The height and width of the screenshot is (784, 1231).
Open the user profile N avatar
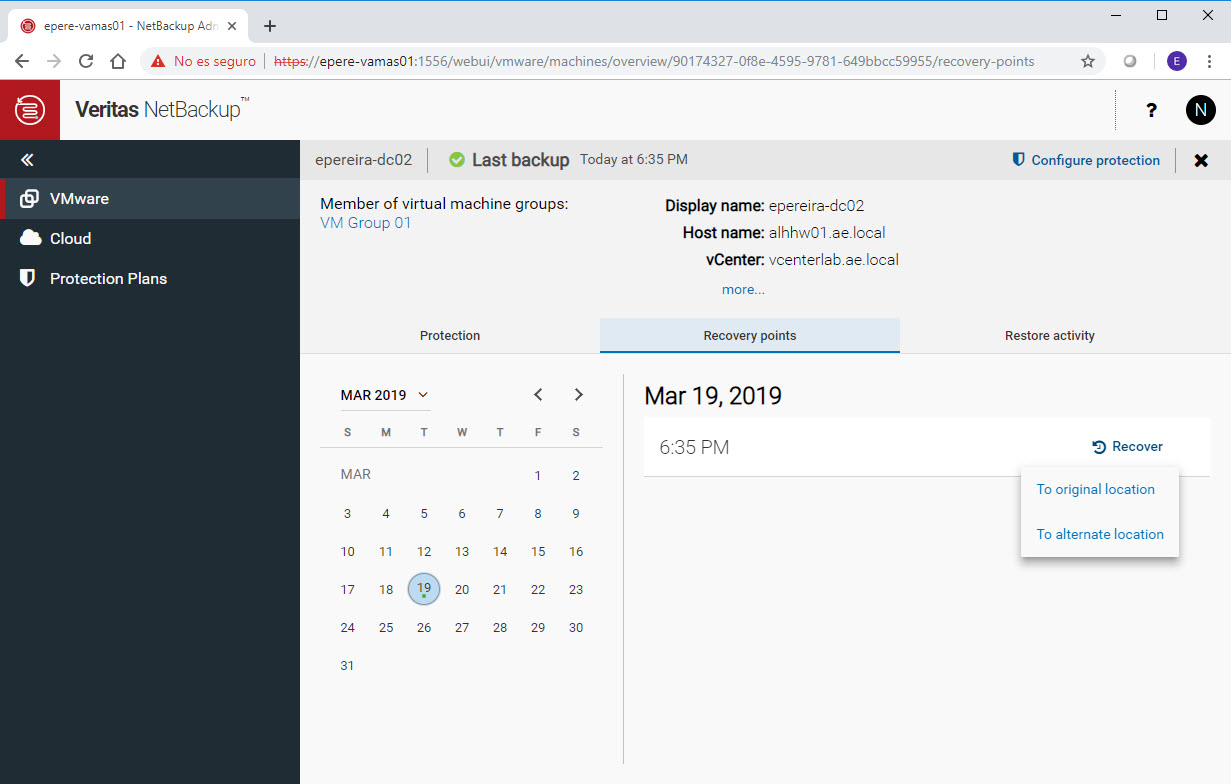(x=1200, y=110)
